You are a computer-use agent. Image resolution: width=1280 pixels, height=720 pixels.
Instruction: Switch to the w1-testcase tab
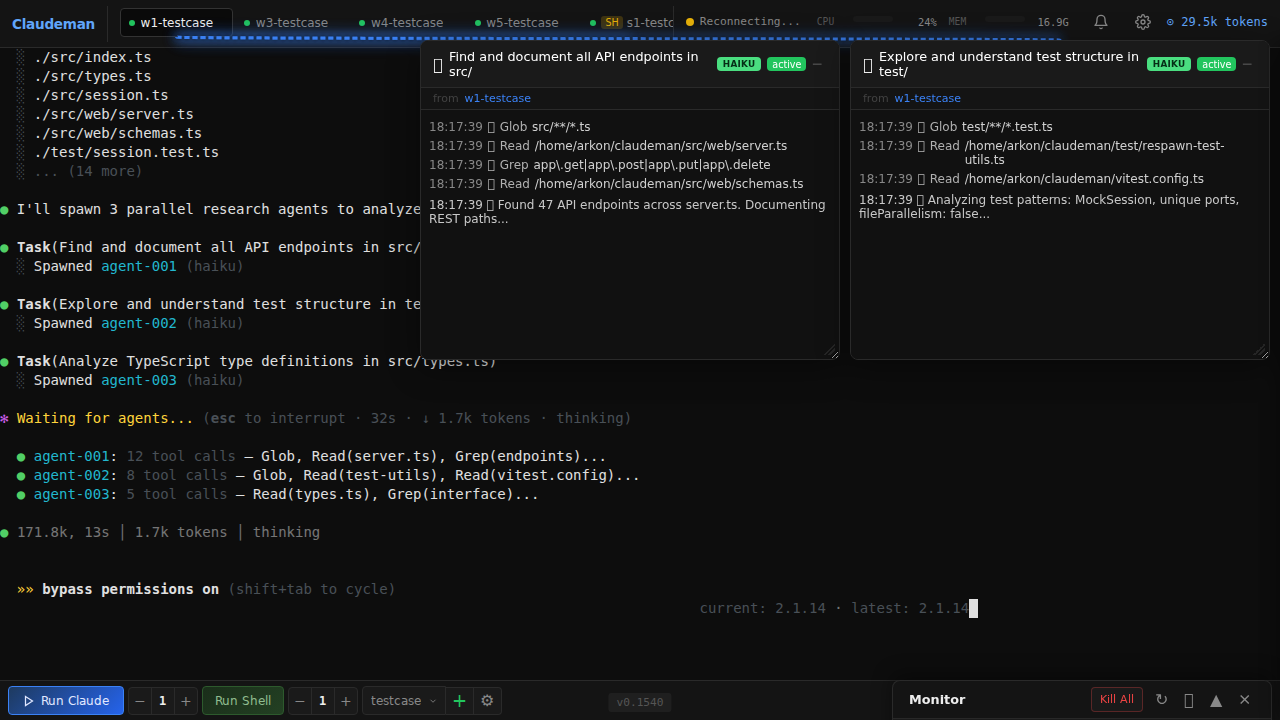click(x=176, y=22)
